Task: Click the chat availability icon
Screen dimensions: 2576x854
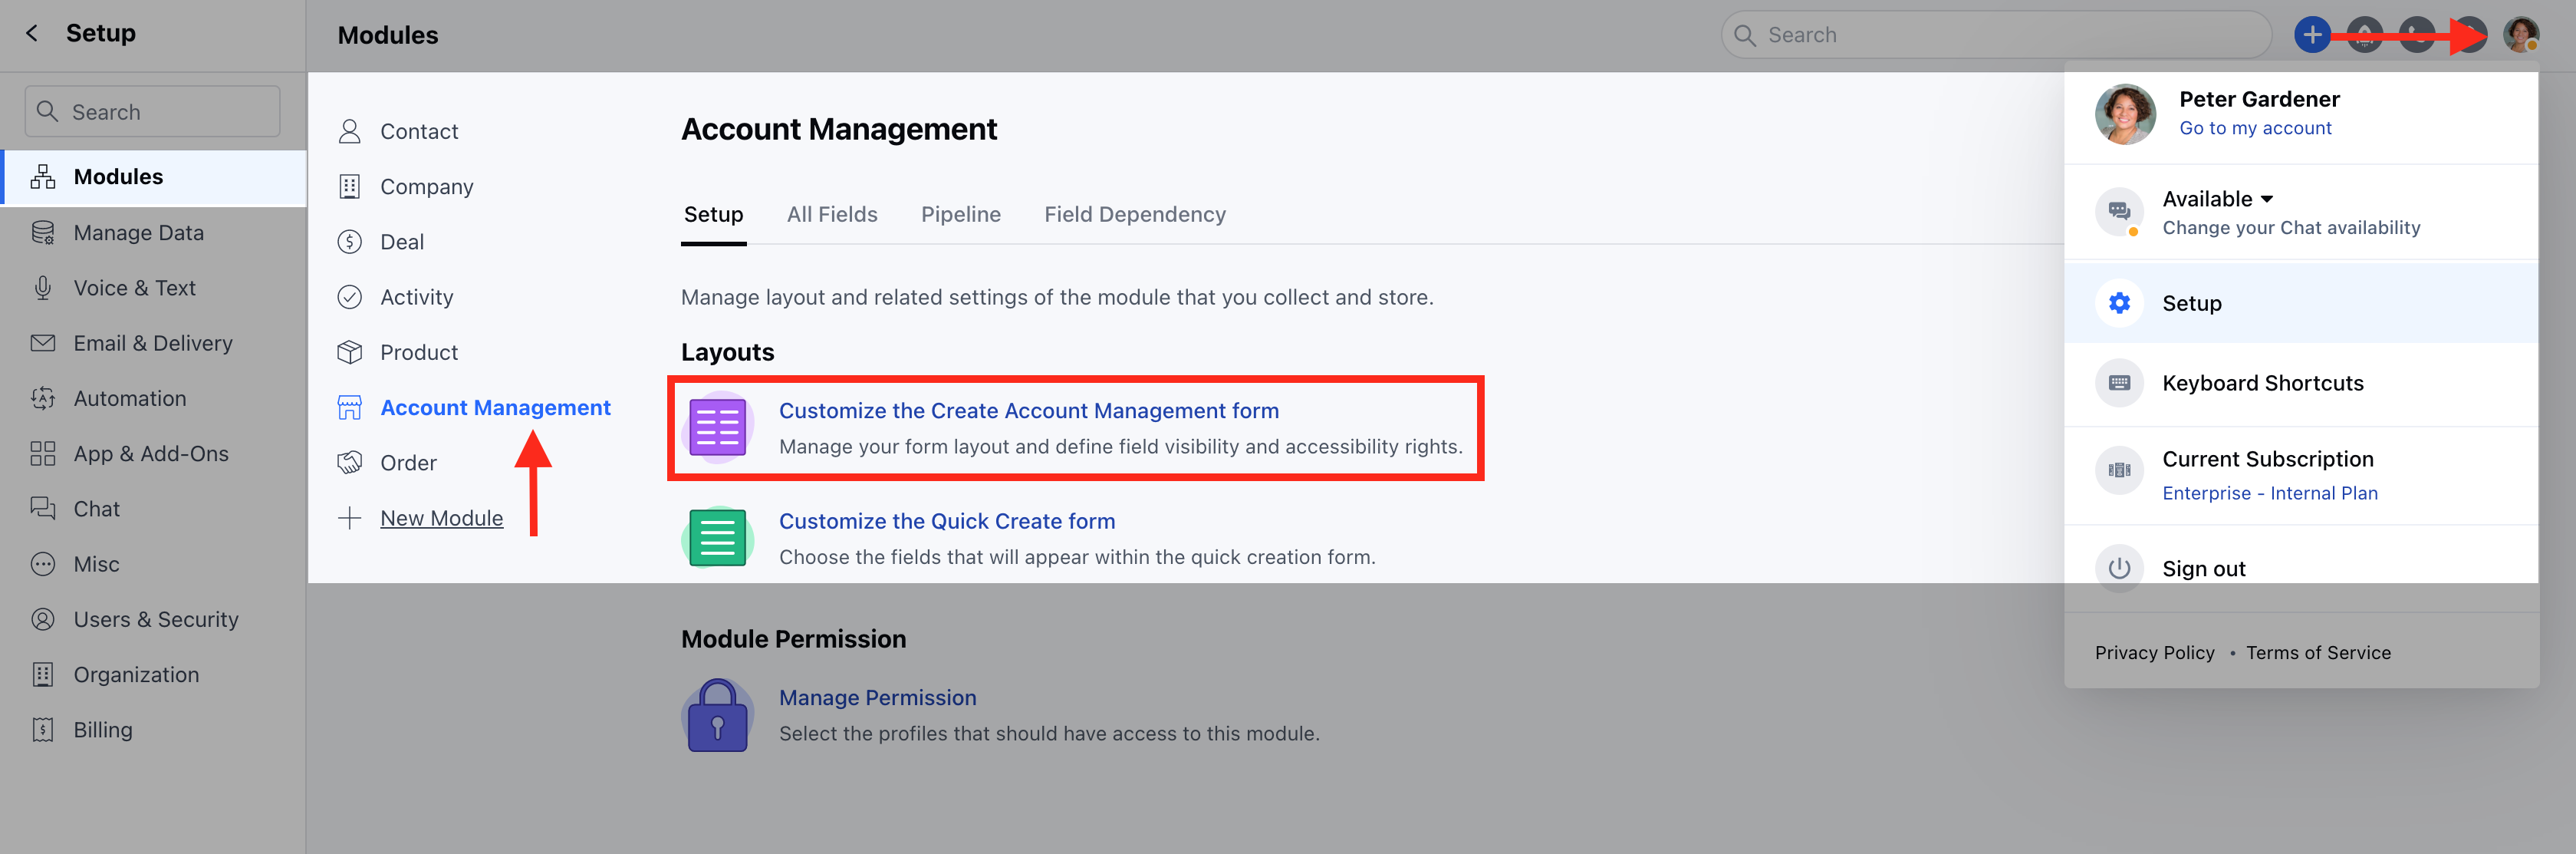Action: click(2118, 212)
